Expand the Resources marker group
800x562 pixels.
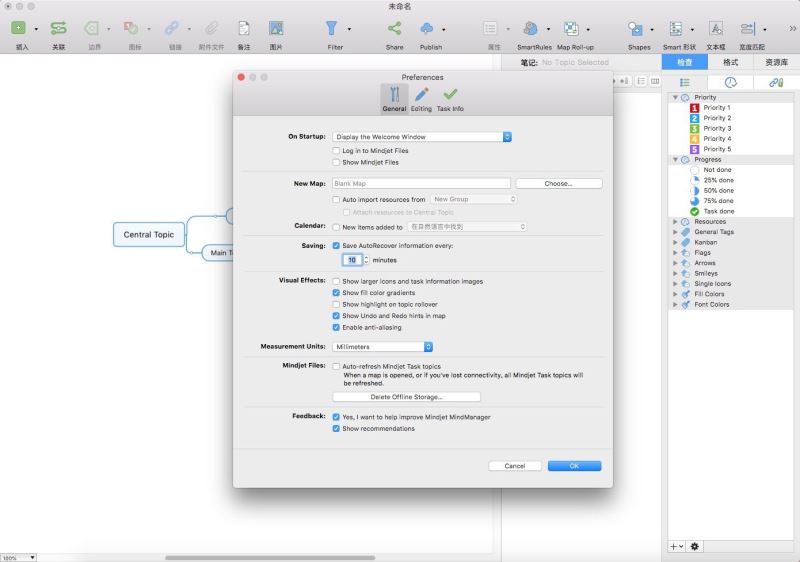pyautogui.click(x=676, y=222)
